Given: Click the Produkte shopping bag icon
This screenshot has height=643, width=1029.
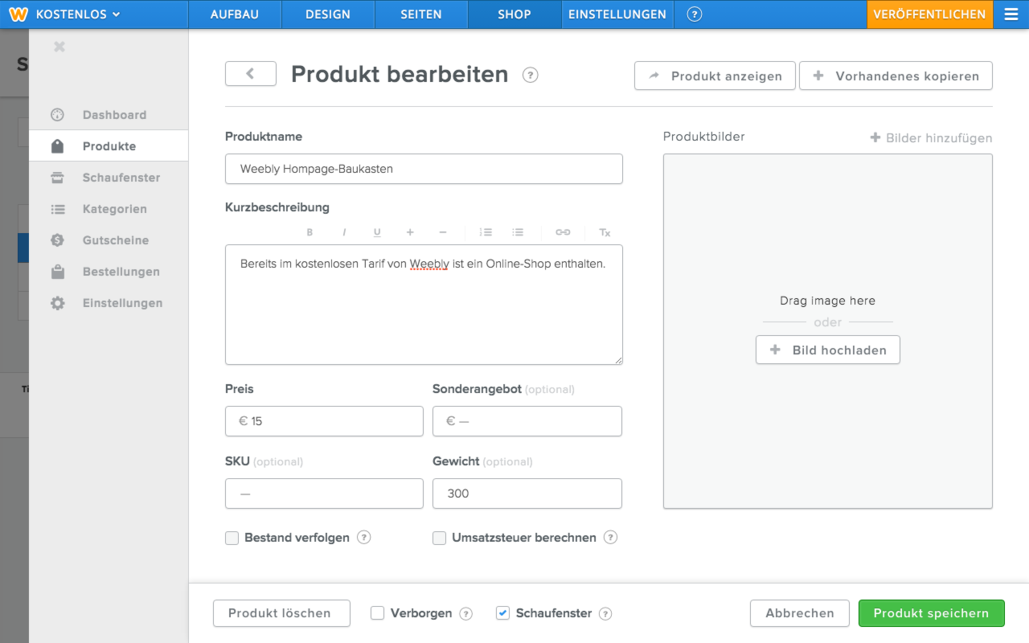Looking at the screenshot, I should point(58,146).
